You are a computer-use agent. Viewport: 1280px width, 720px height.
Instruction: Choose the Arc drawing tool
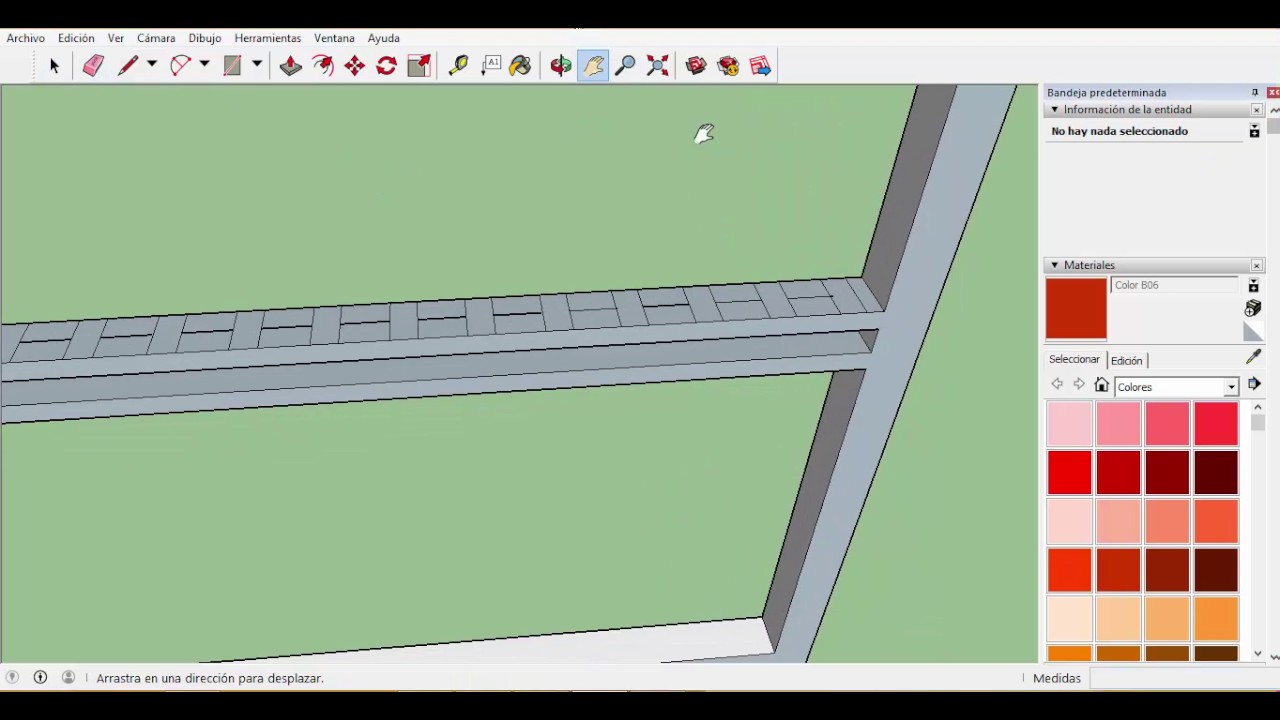point(180,66)
